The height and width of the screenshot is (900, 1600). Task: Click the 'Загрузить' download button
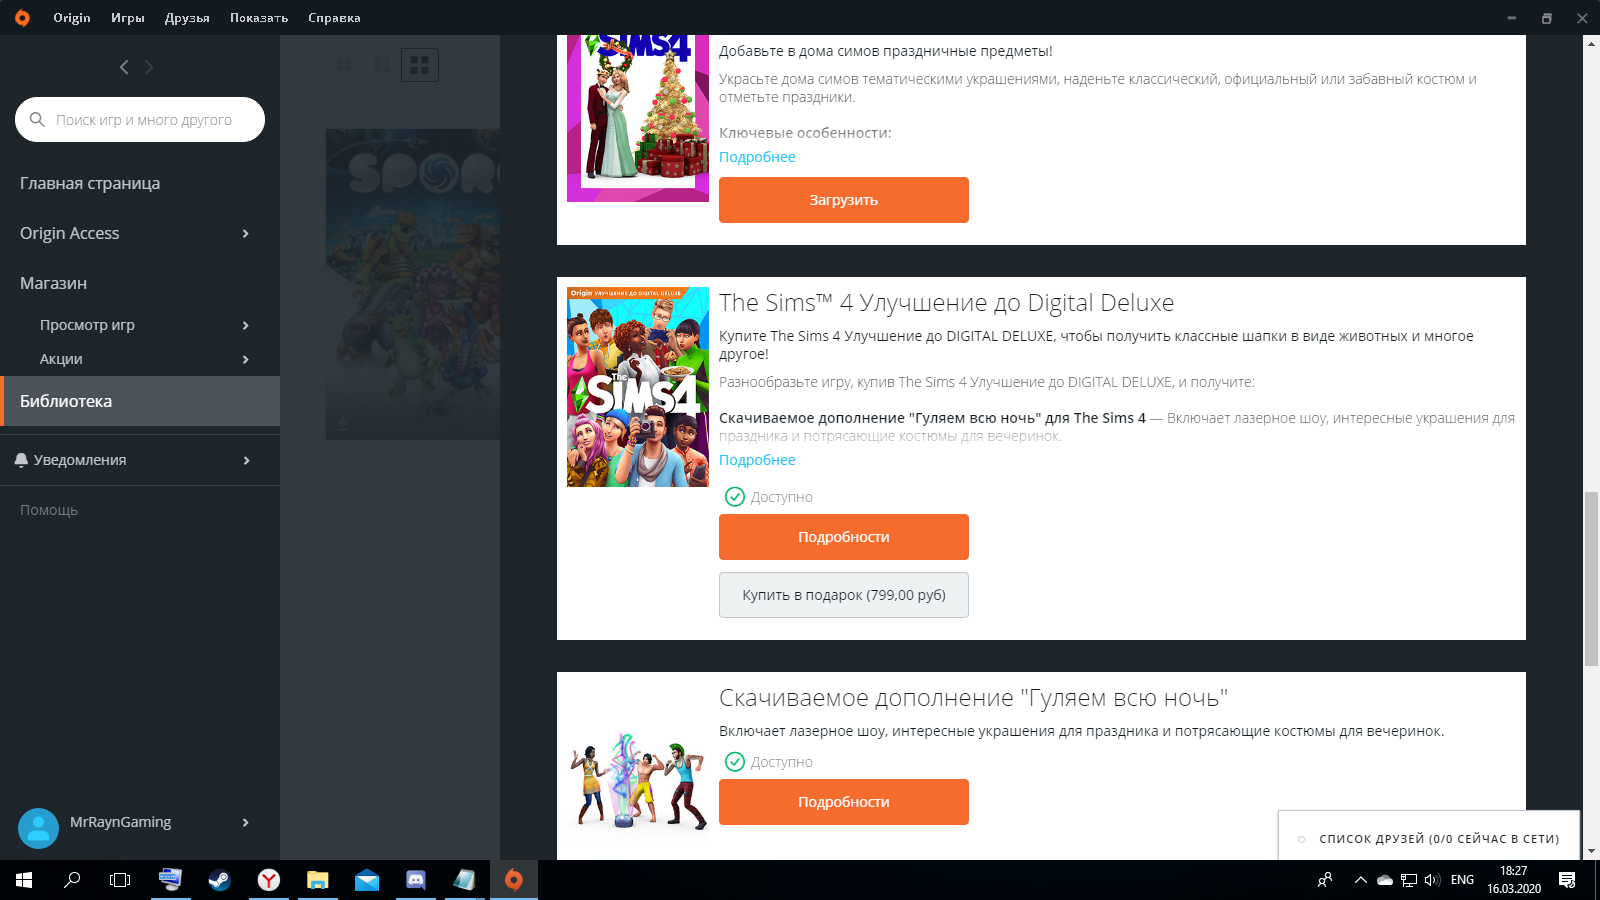pos(844,200)
